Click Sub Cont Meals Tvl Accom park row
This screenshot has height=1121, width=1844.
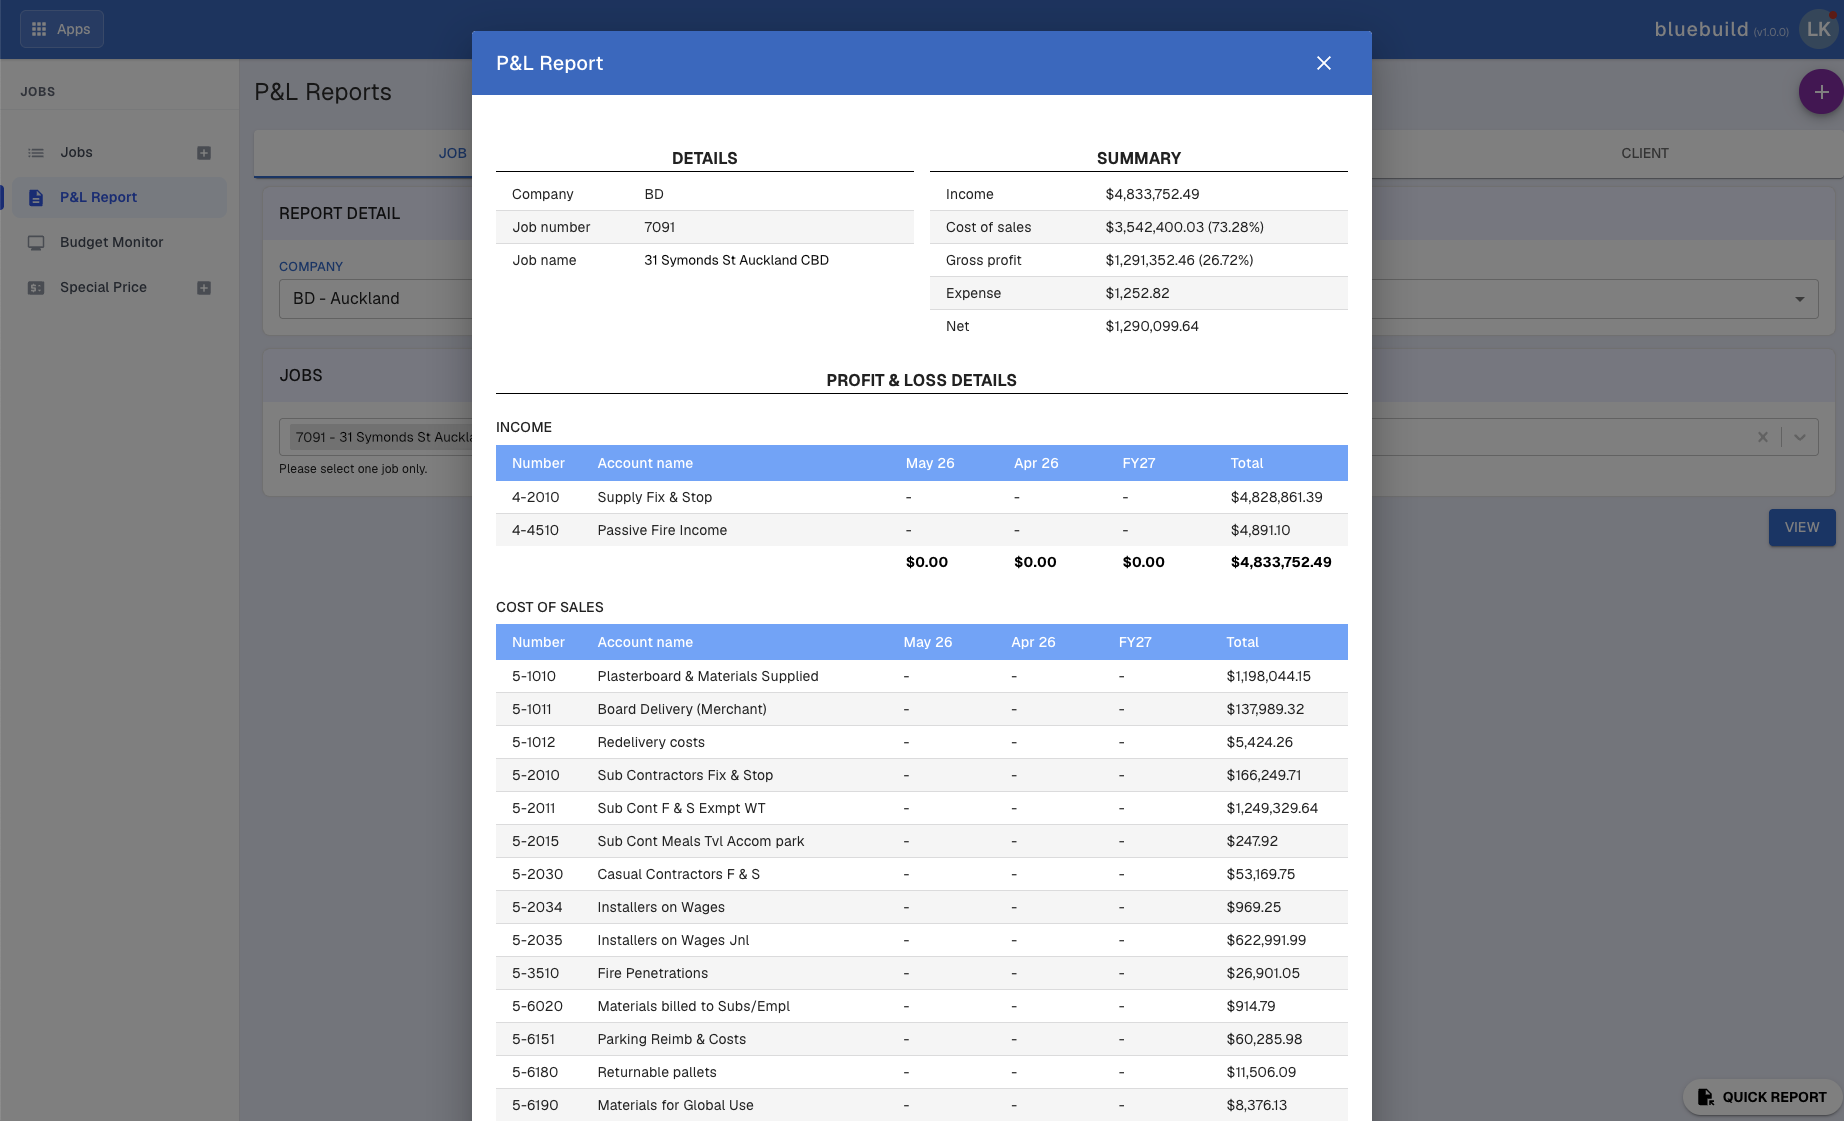click(921, 841)
